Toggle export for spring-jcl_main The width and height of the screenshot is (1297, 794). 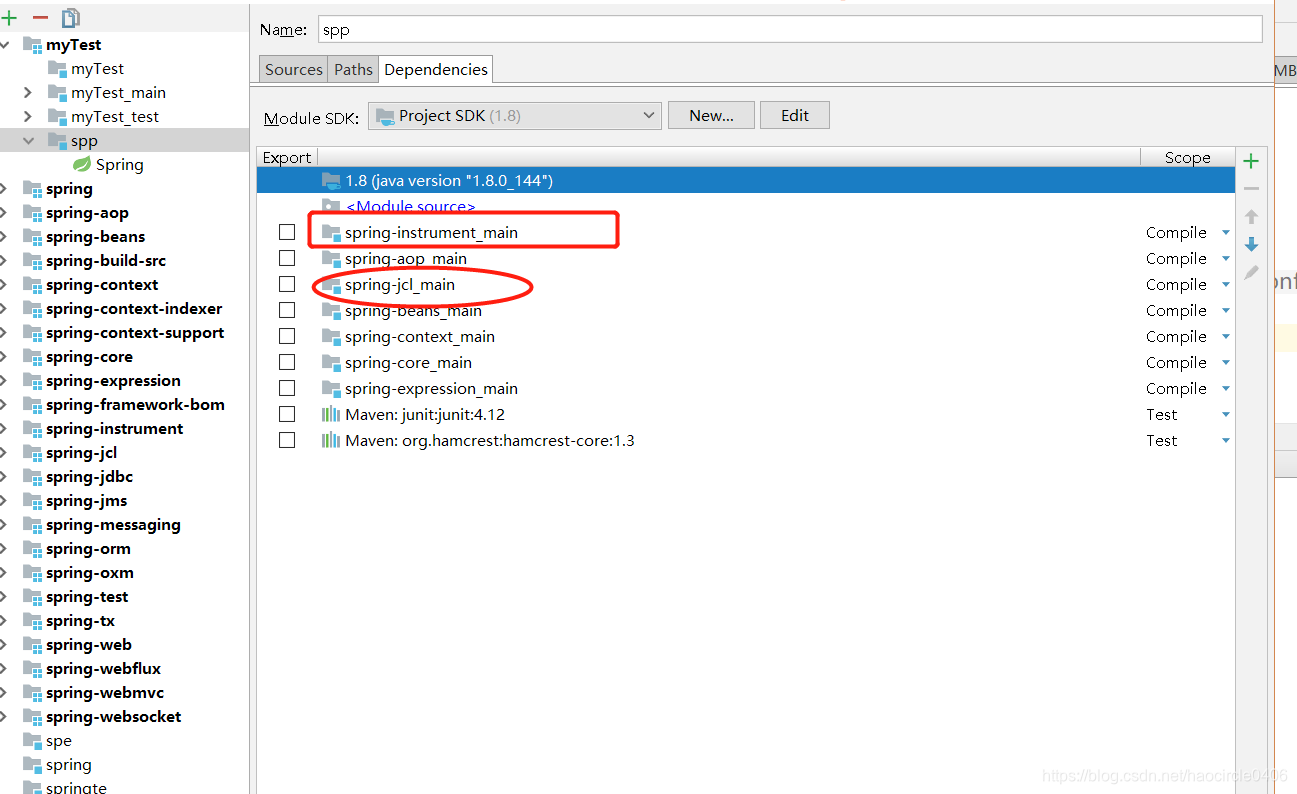point(287,284)
